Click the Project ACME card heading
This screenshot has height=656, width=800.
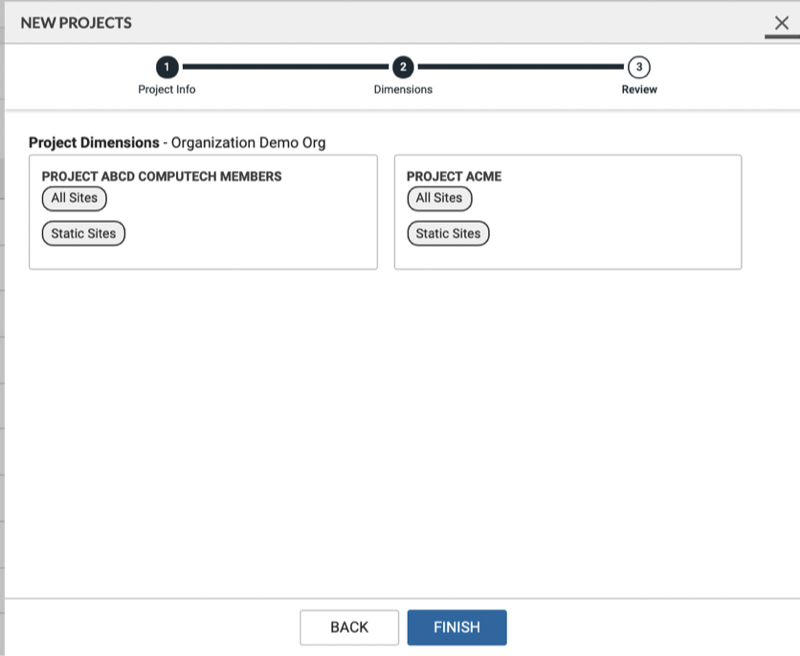[454, 177]
